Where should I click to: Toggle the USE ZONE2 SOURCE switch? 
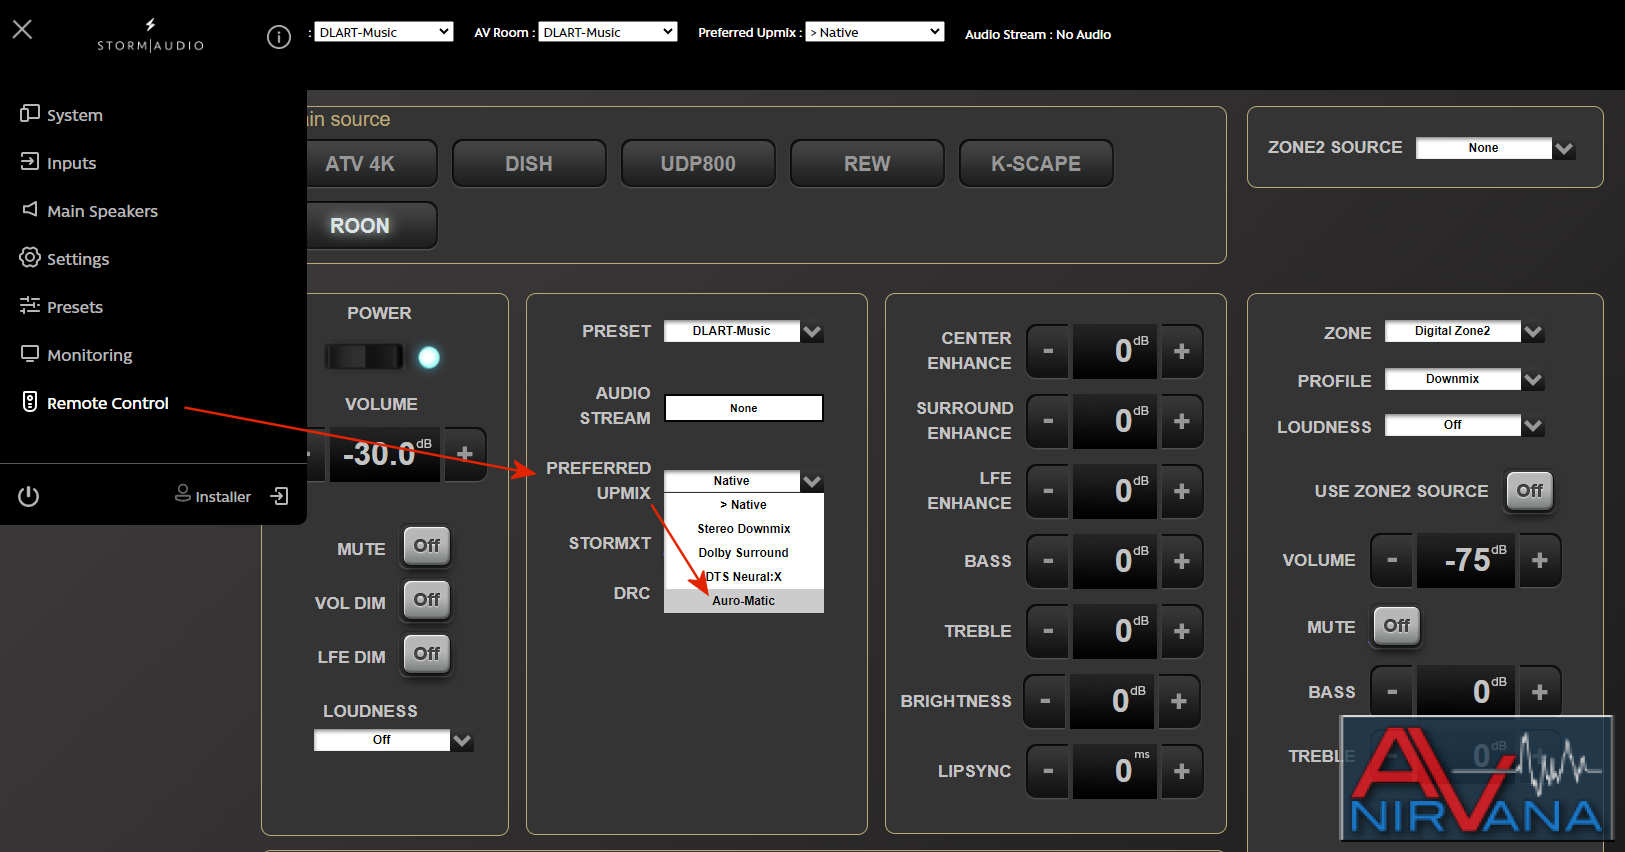pyautogui.click(x=1529, y=491)
